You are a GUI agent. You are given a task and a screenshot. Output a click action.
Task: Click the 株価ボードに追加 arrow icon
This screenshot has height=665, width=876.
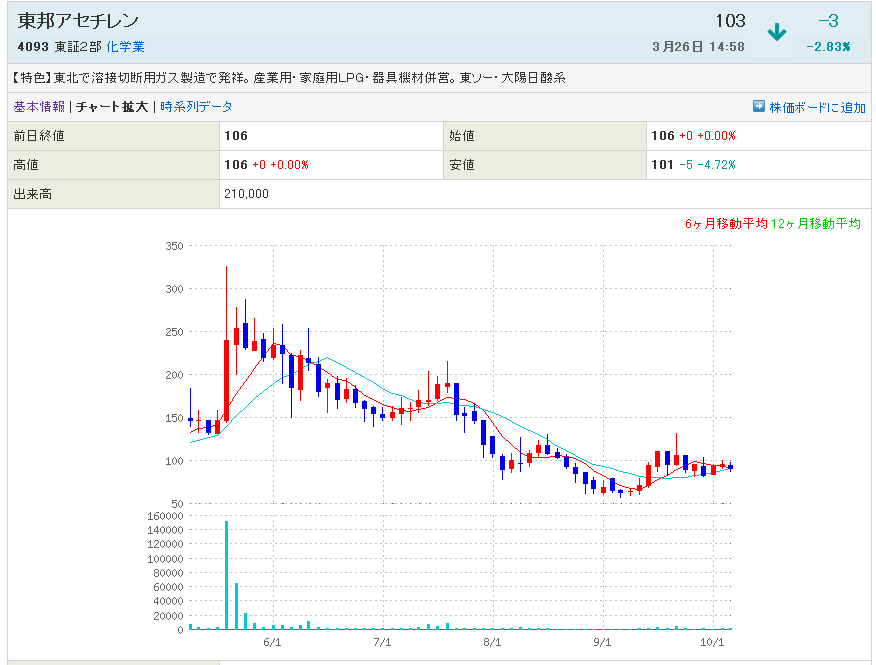tap(759, 107)
